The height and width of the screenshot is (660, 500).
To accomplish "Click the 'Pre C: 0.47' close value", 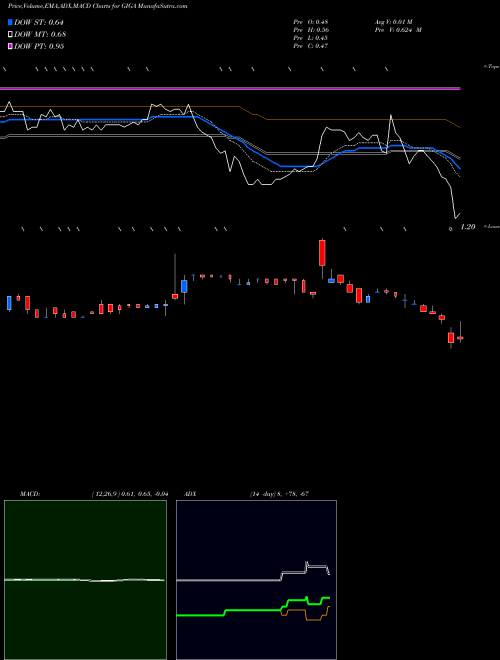I will 311,46.
